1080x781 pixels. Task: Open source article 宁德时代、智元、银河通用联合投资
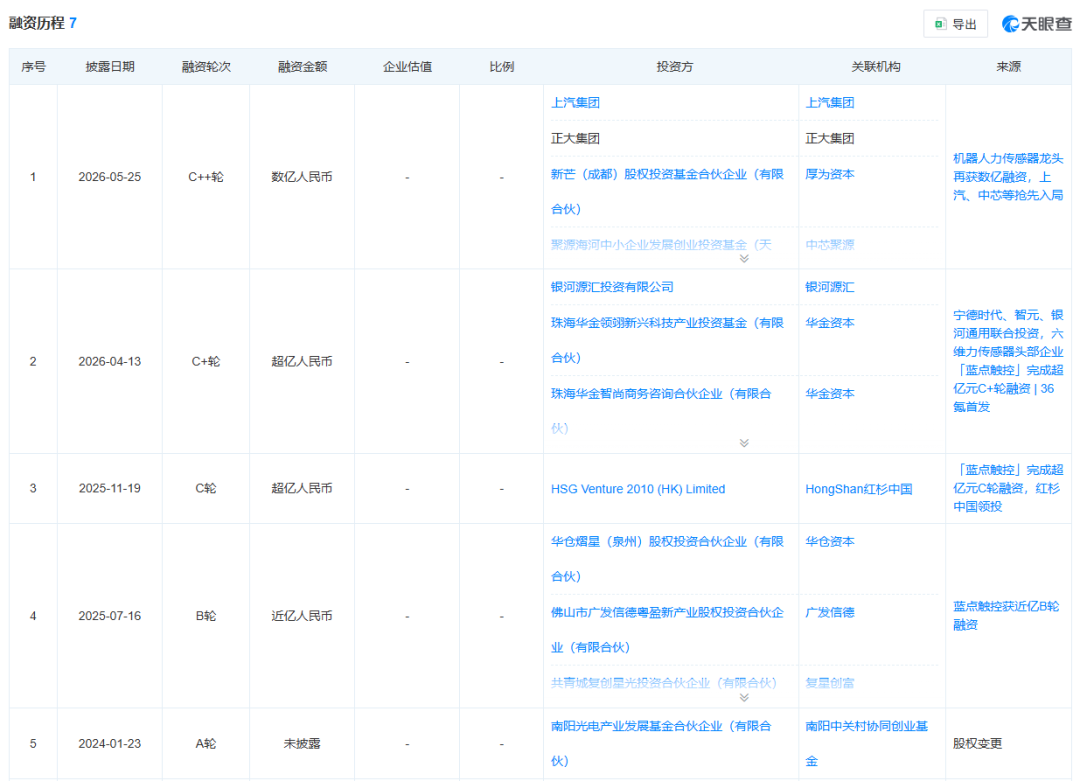pyautogui.click(x=1008, y=361)
